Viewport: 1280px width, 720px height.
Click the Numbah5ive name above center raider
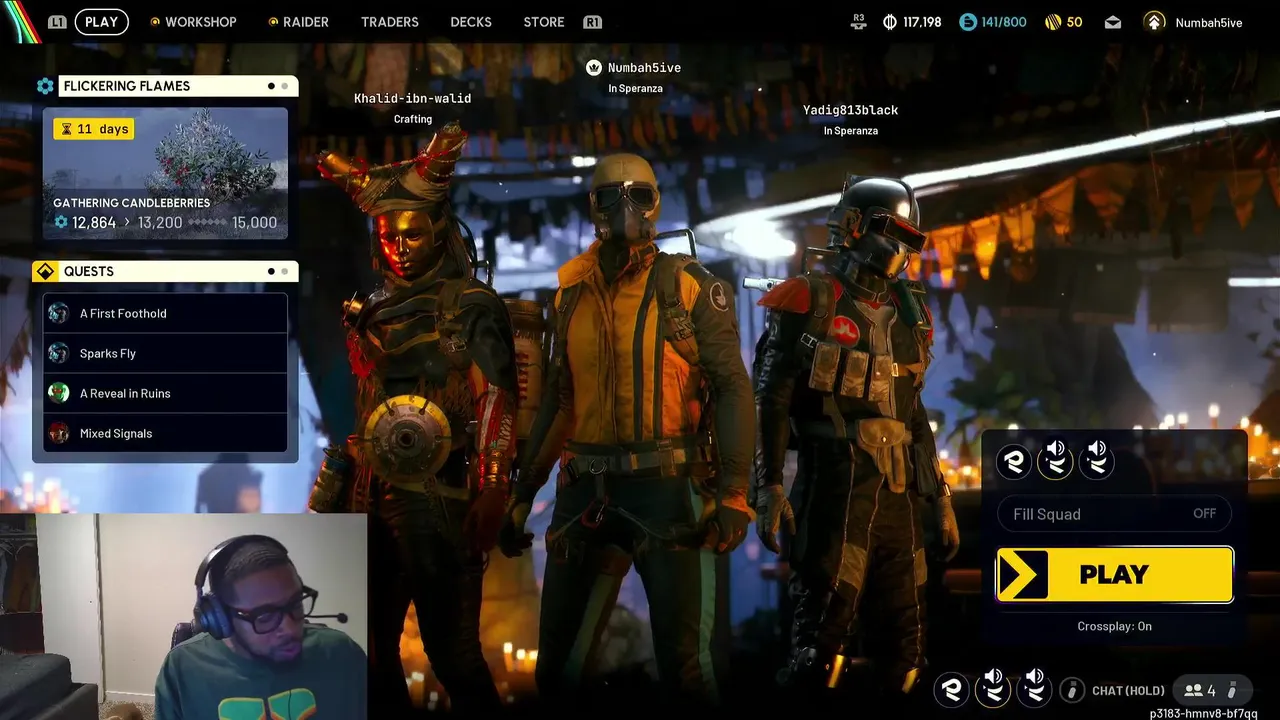(644, 68)
